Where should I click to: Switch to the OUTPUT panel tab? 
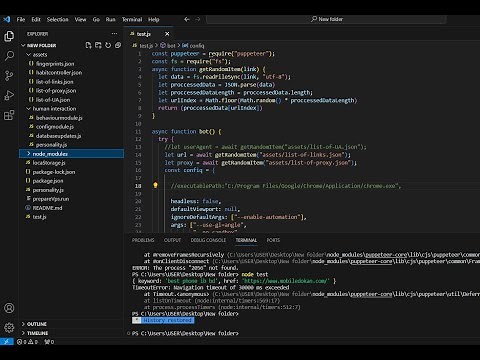pos(172,240)
